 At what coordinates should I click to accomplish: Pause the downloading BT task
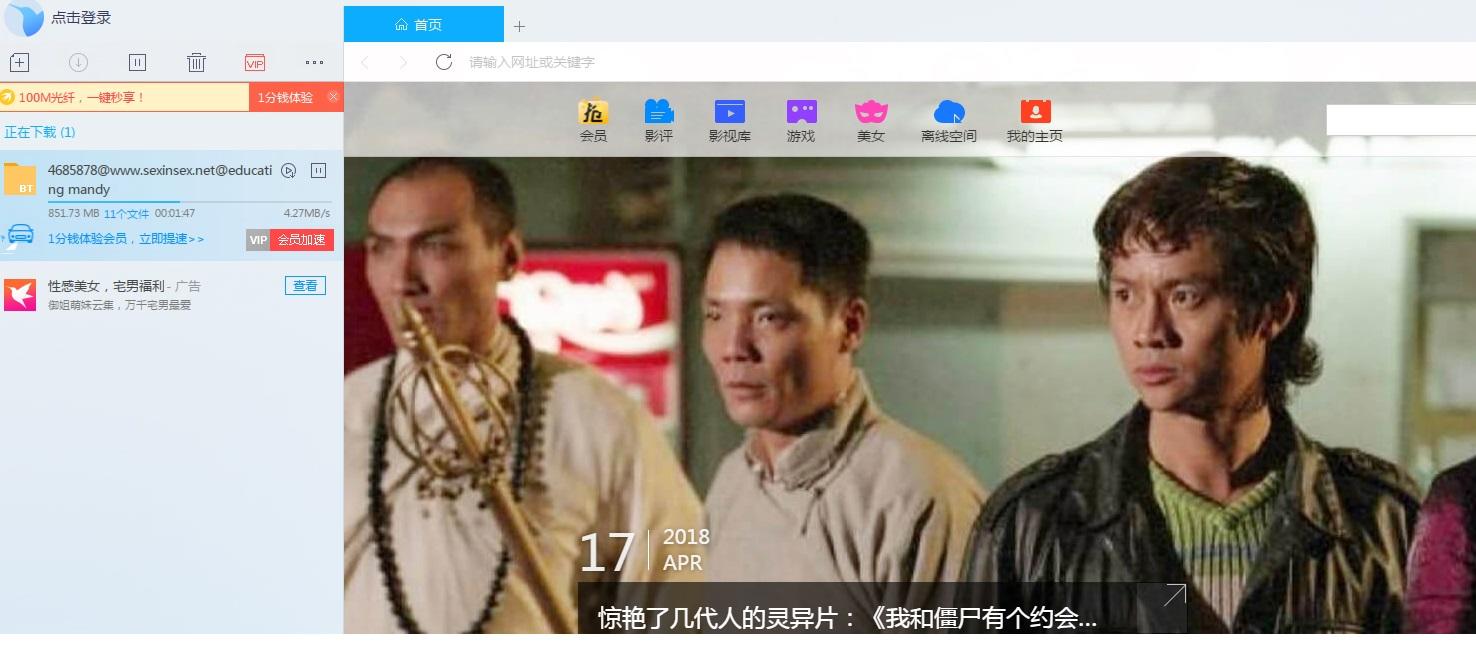[319, 170]
